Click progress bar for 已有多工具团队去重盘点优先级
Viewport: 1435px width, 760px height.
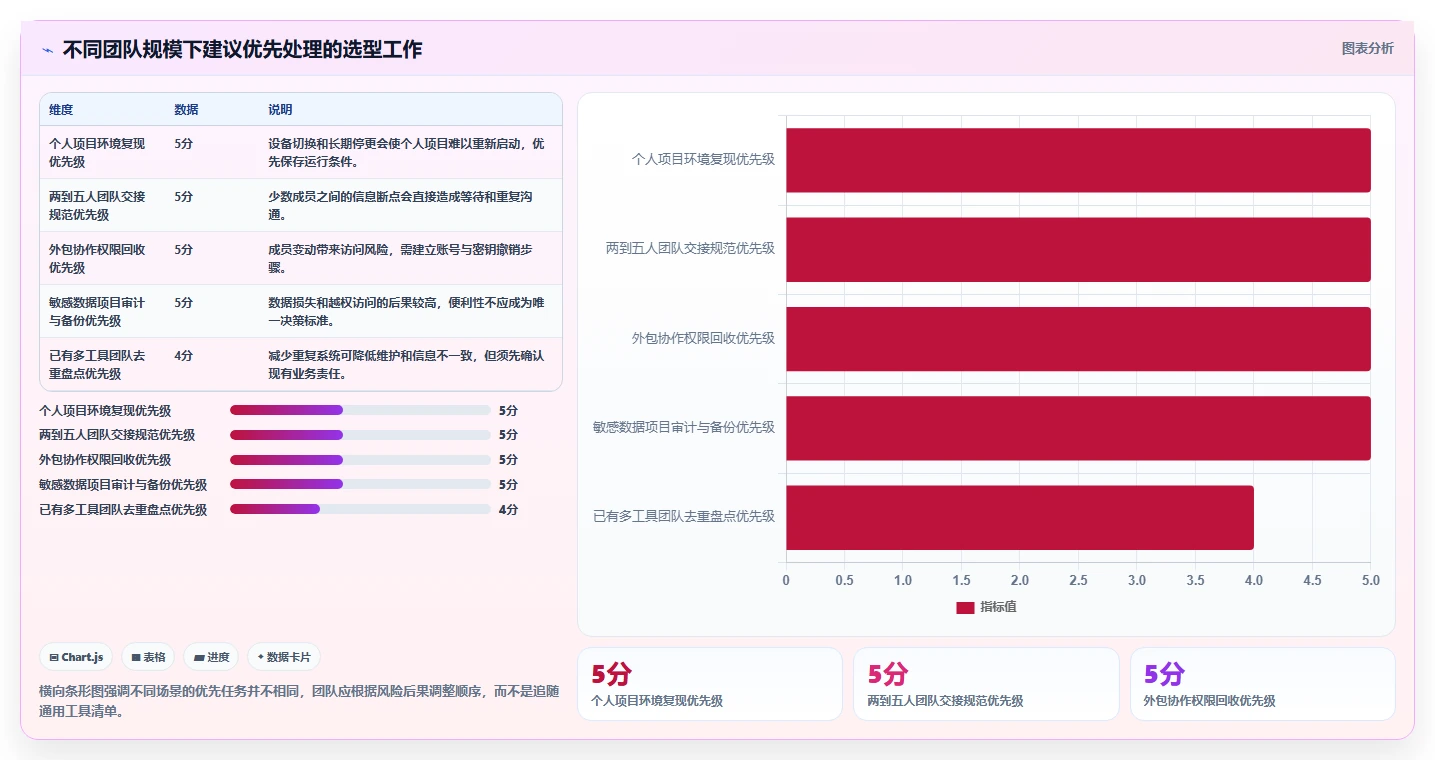(360, 509)
